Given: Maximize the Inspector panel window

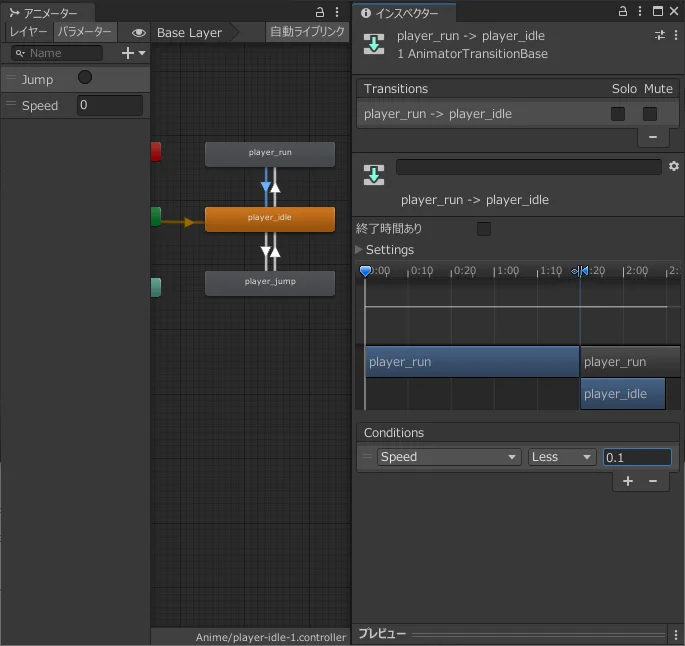Looking at the screenshot, I should pos(657,11).
